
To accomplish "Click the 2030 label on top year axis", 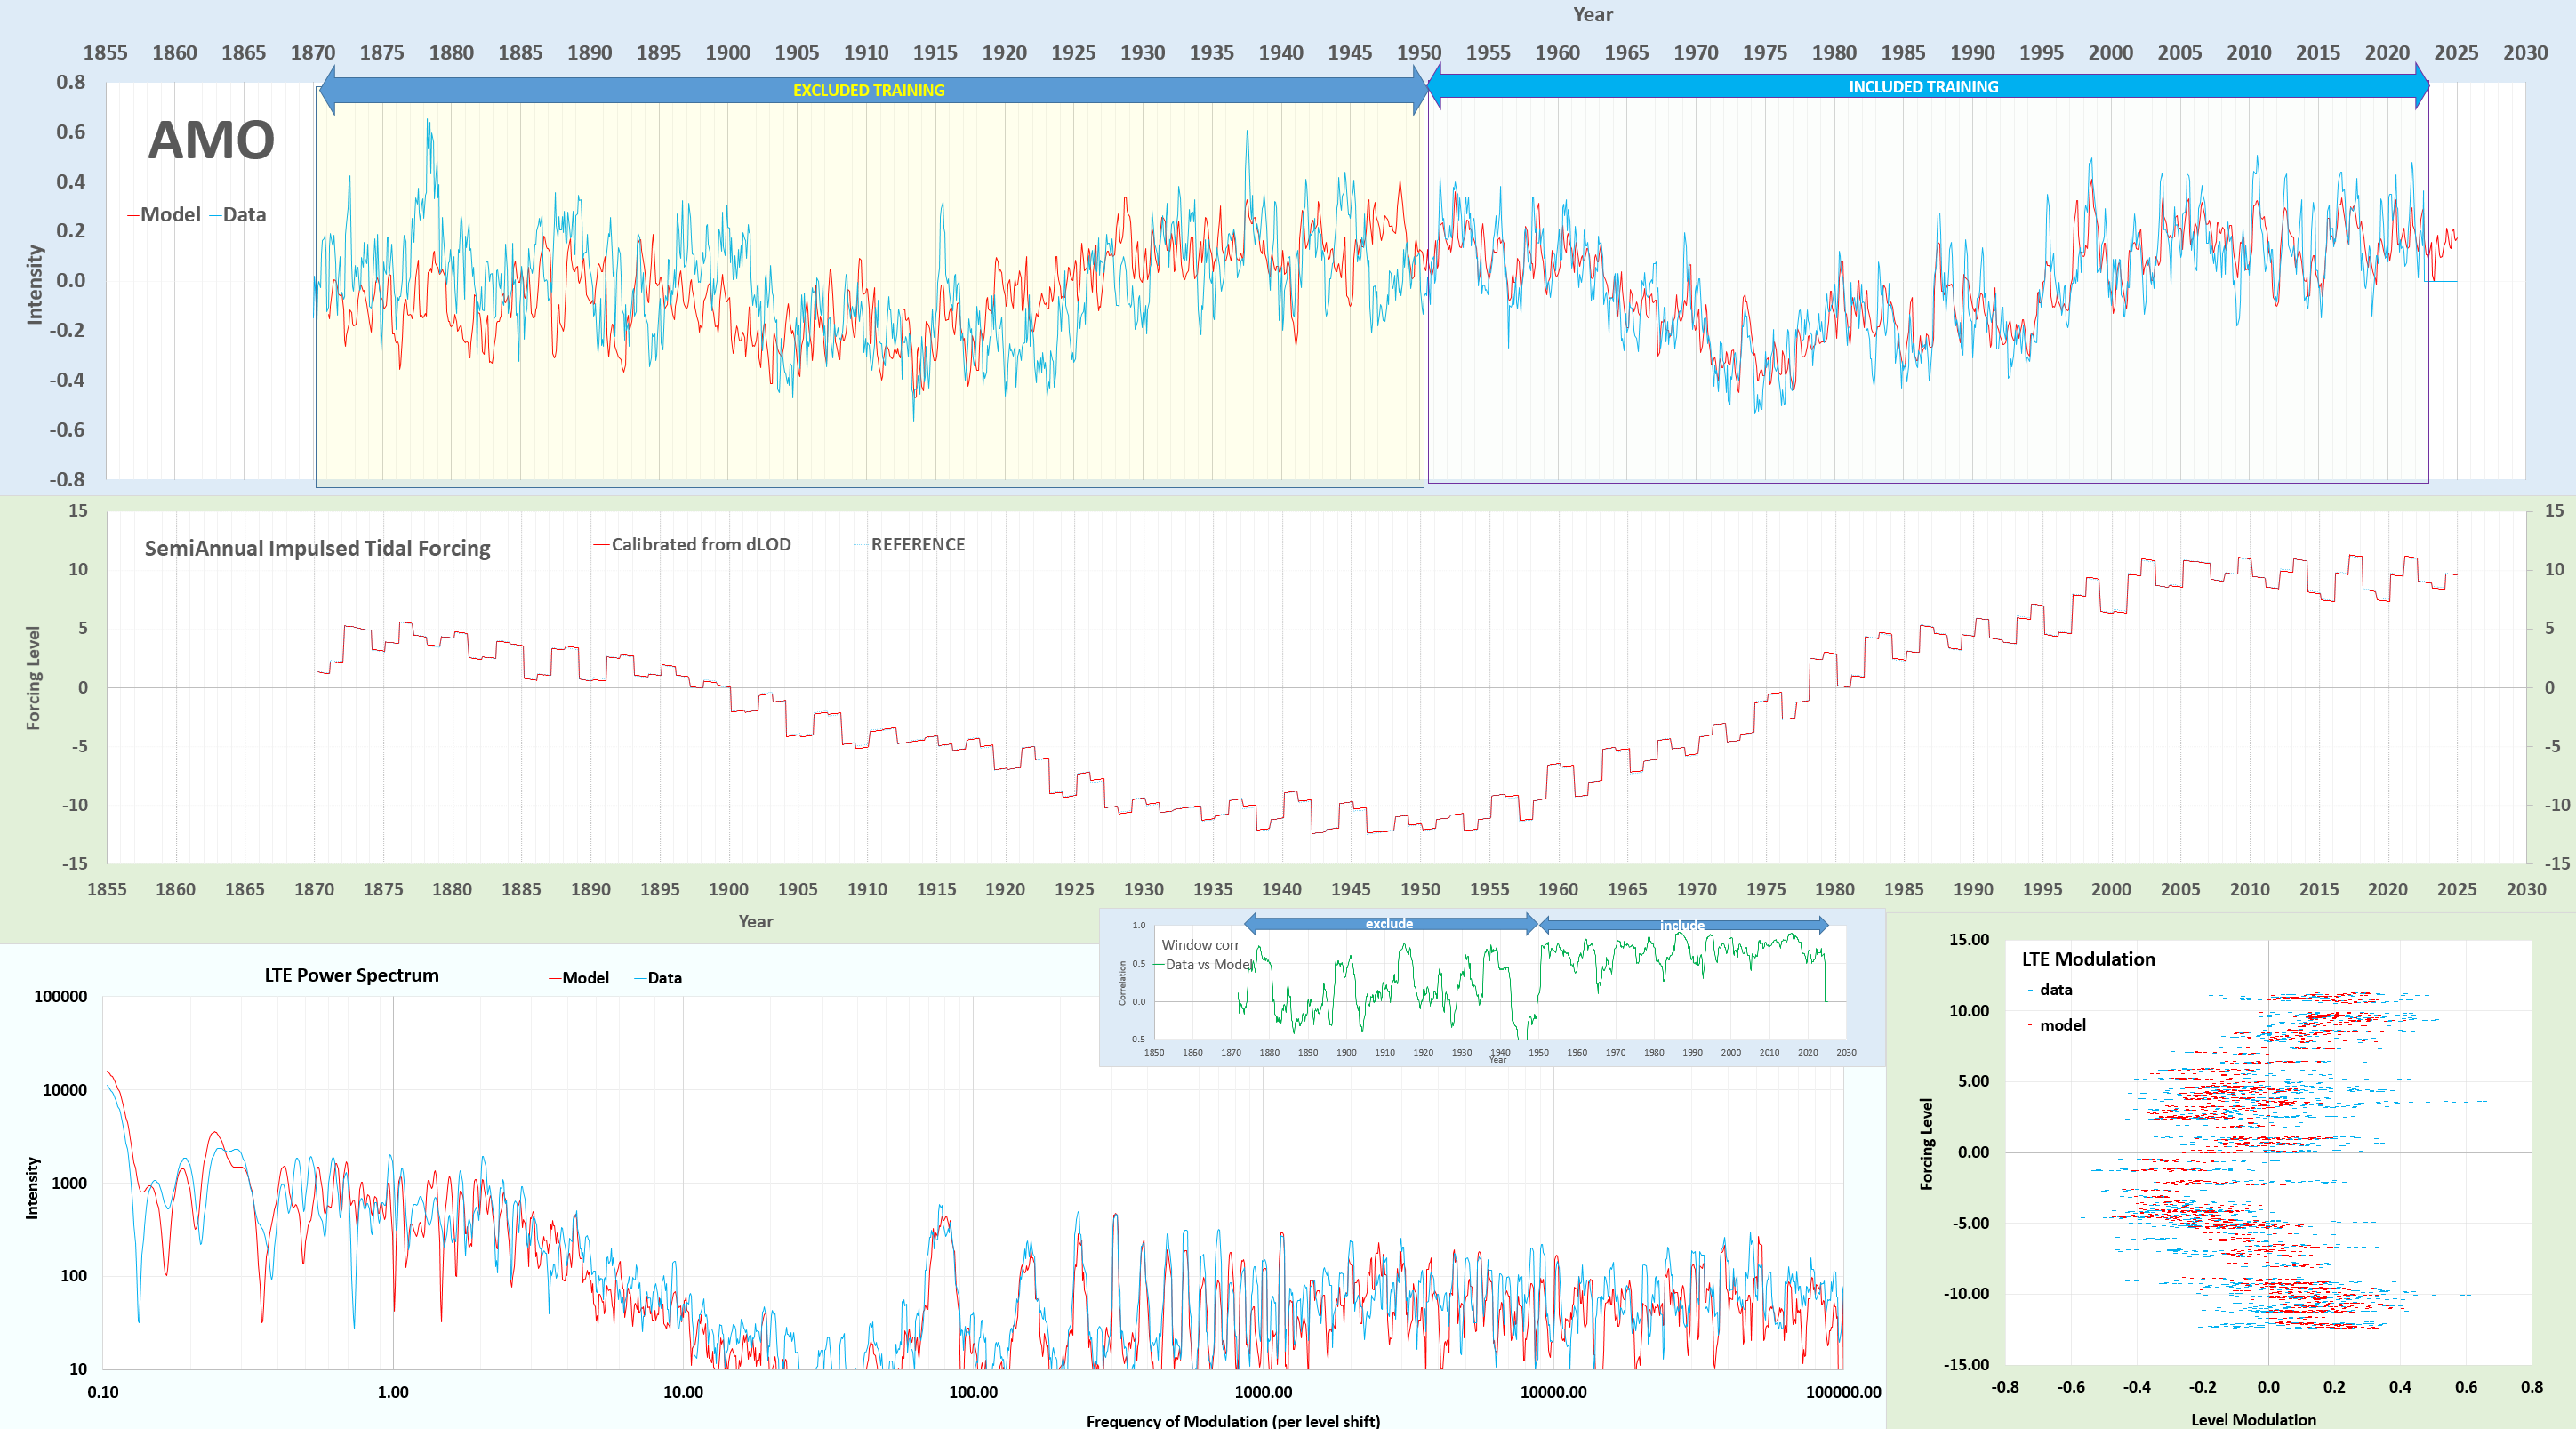I will (x=2525, y=53).
